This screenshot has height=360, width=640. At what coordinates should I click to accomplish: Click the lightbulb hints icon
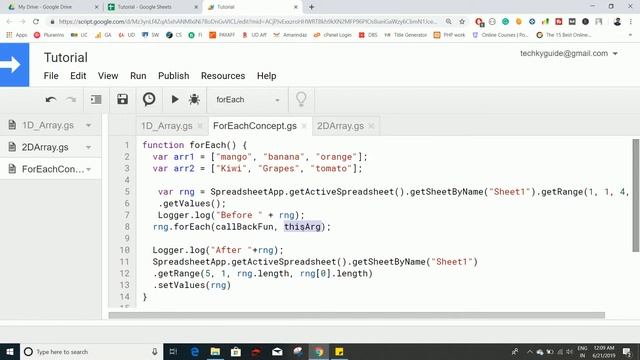[301, 99]
